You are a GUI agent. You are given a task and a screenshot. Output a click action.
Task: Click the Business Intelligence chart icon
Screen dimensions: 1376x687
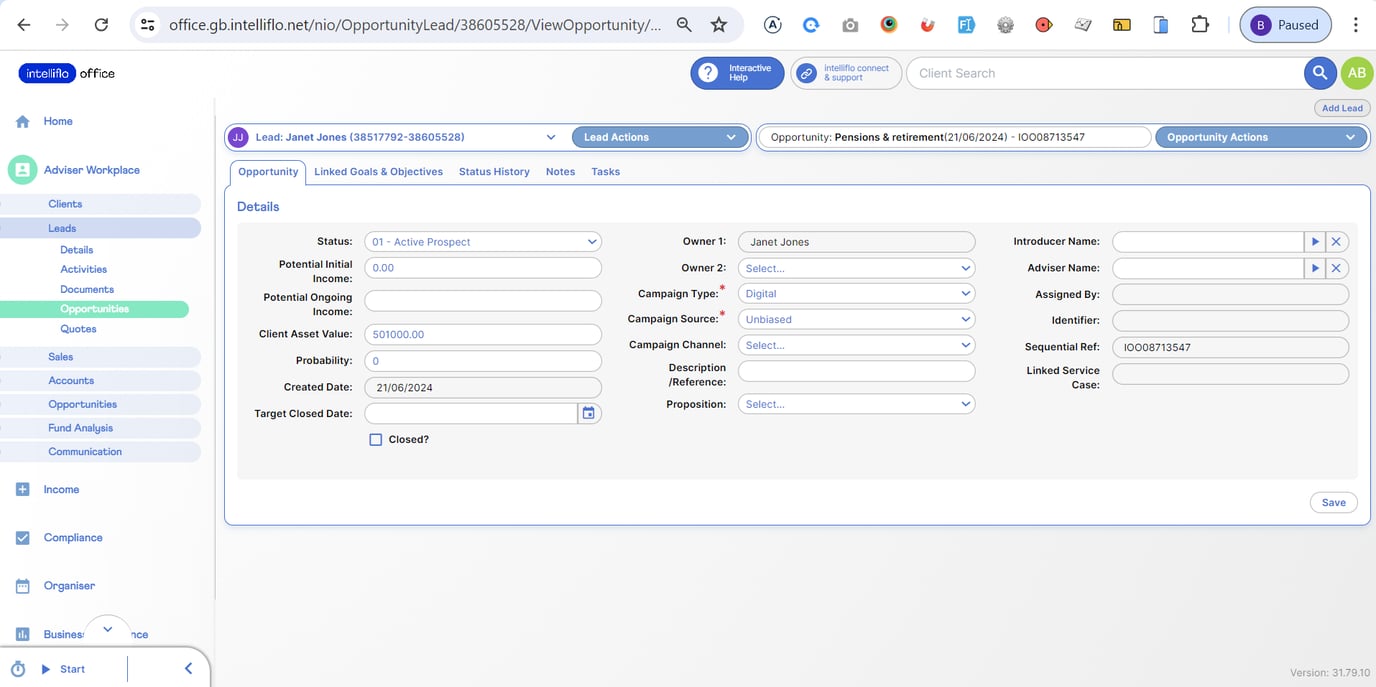(22, 633)
